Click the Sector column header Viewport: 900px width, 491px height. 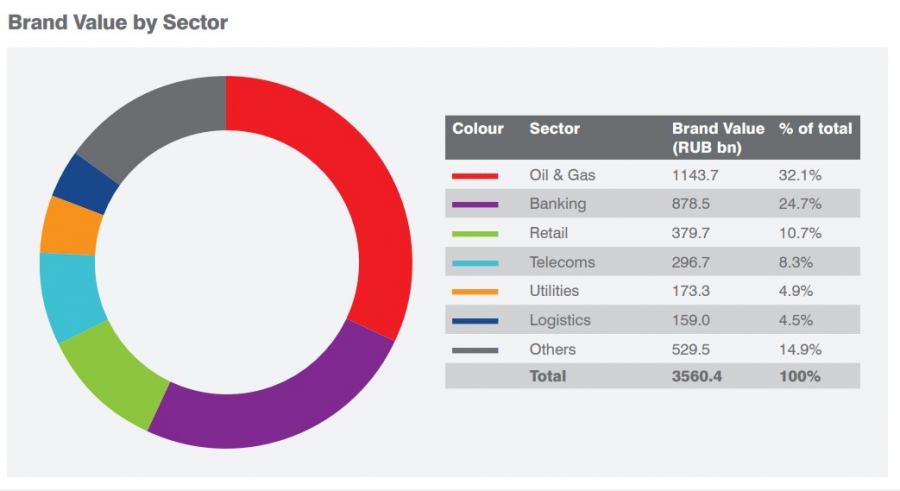tap(555, 129)
